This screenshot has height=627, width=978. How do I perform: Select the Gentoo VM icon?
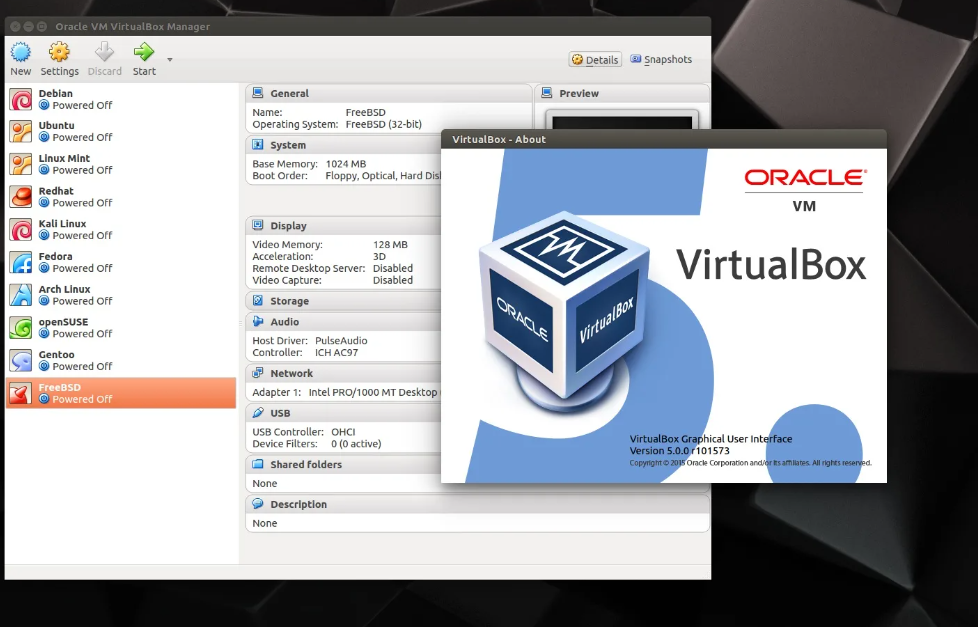click(21, 361)
